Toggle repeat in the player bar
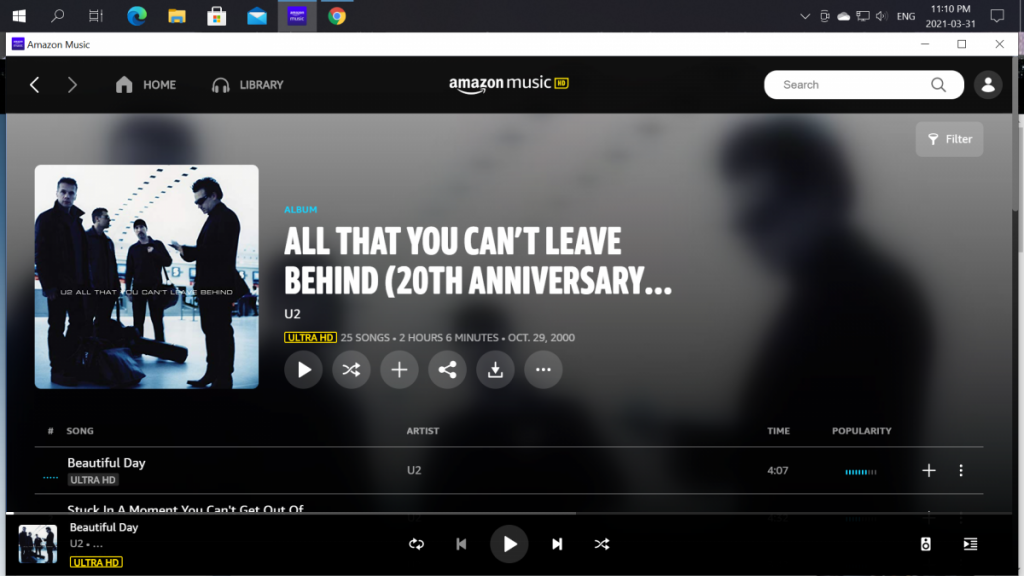1024x576 pixels. tap(417, 544)
